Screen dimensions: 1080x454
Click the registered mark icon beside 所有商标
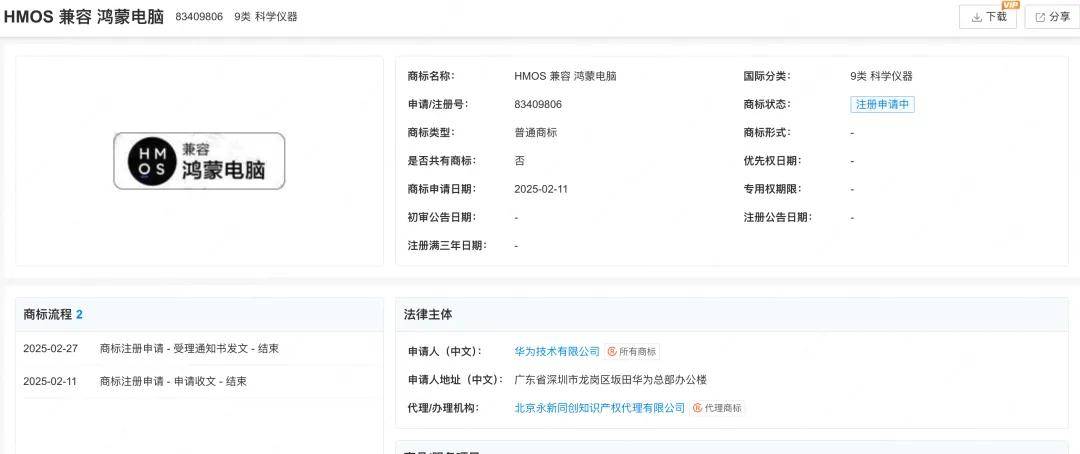(612, 351)
